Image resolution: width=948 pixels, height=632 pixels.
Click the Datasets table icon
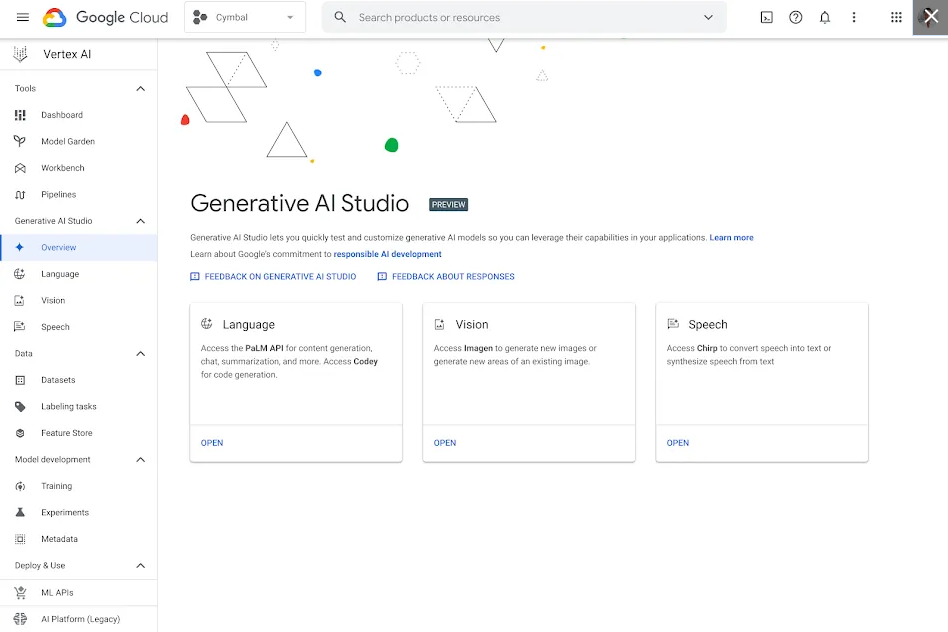pyautogui.click(x=20, y=380)
